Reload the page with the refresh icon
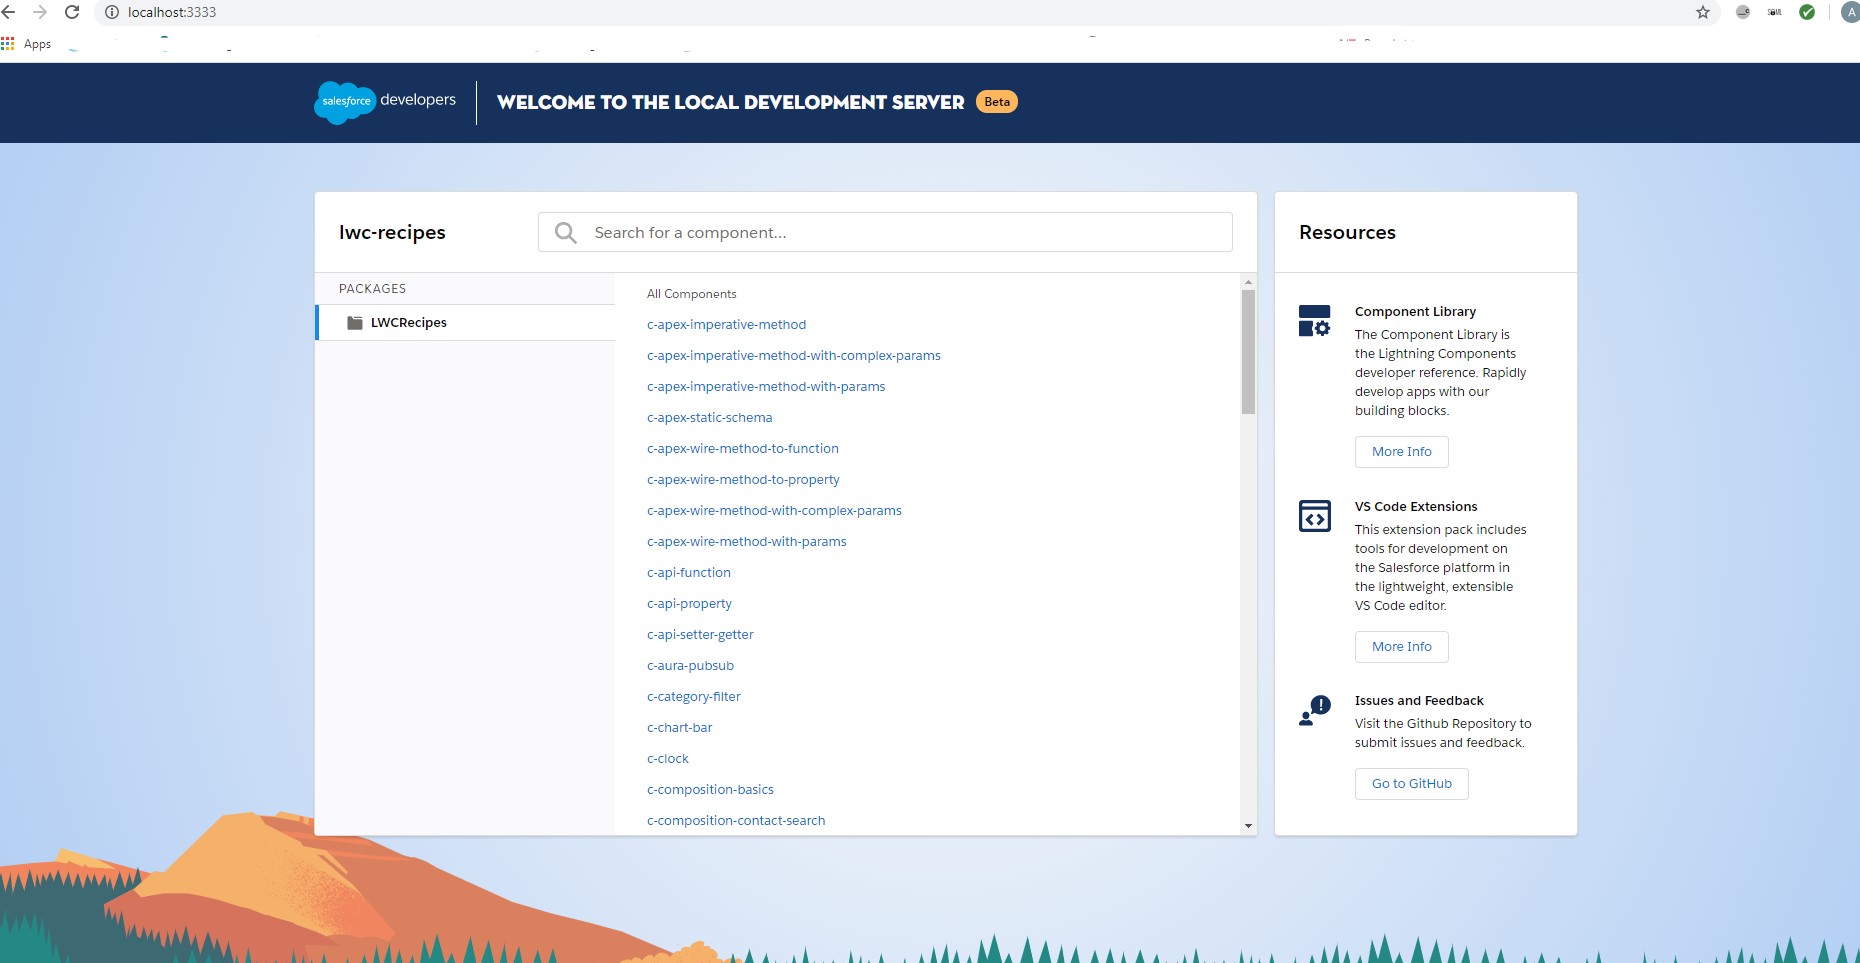1860x963 pixels. (x=71, y=13)
